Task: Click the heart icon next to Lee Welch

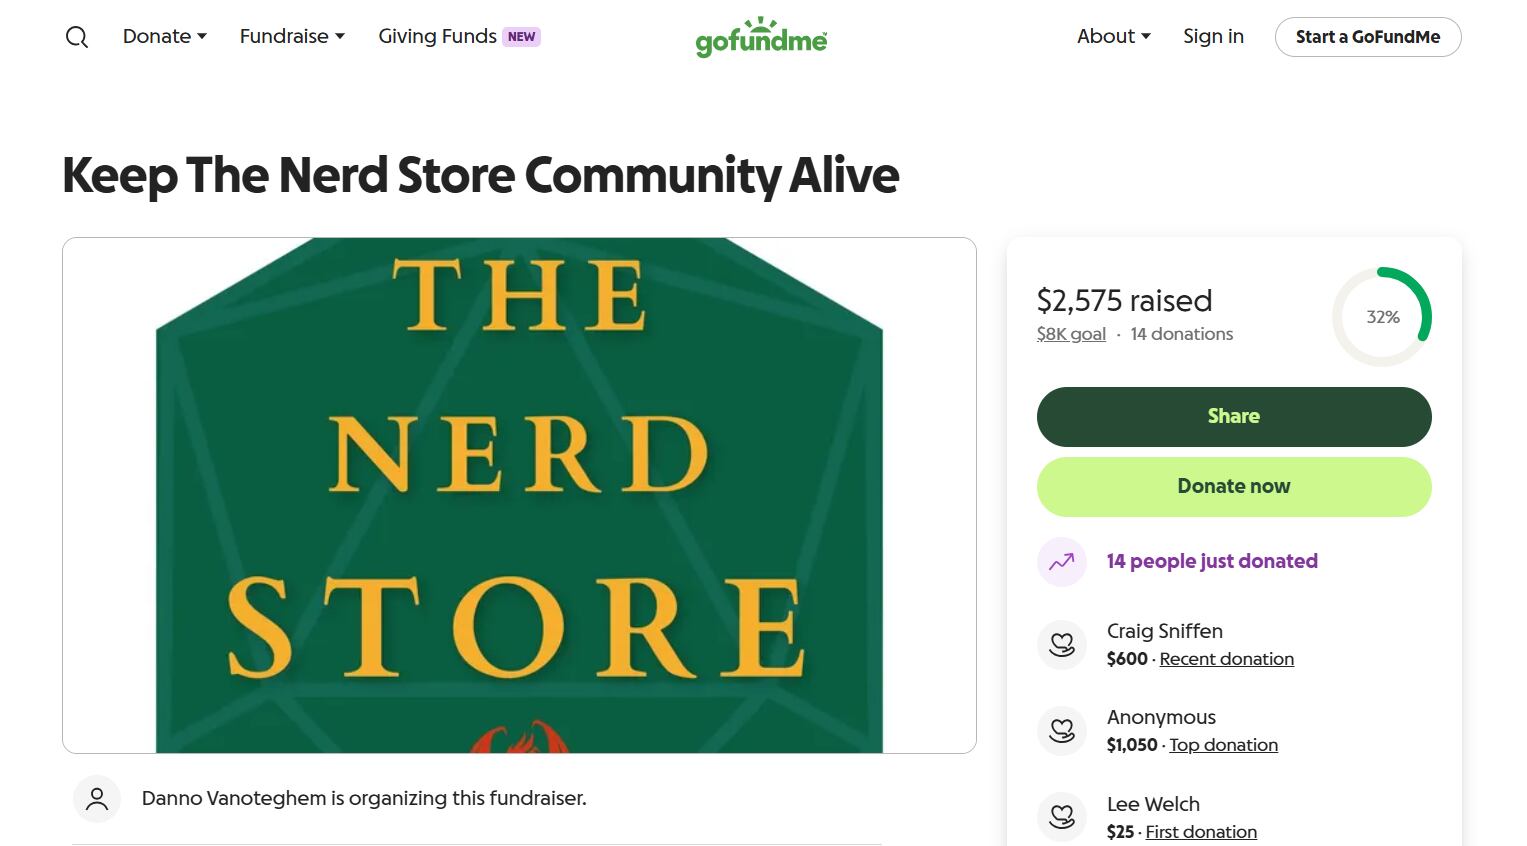Action: pos(1061,816)
